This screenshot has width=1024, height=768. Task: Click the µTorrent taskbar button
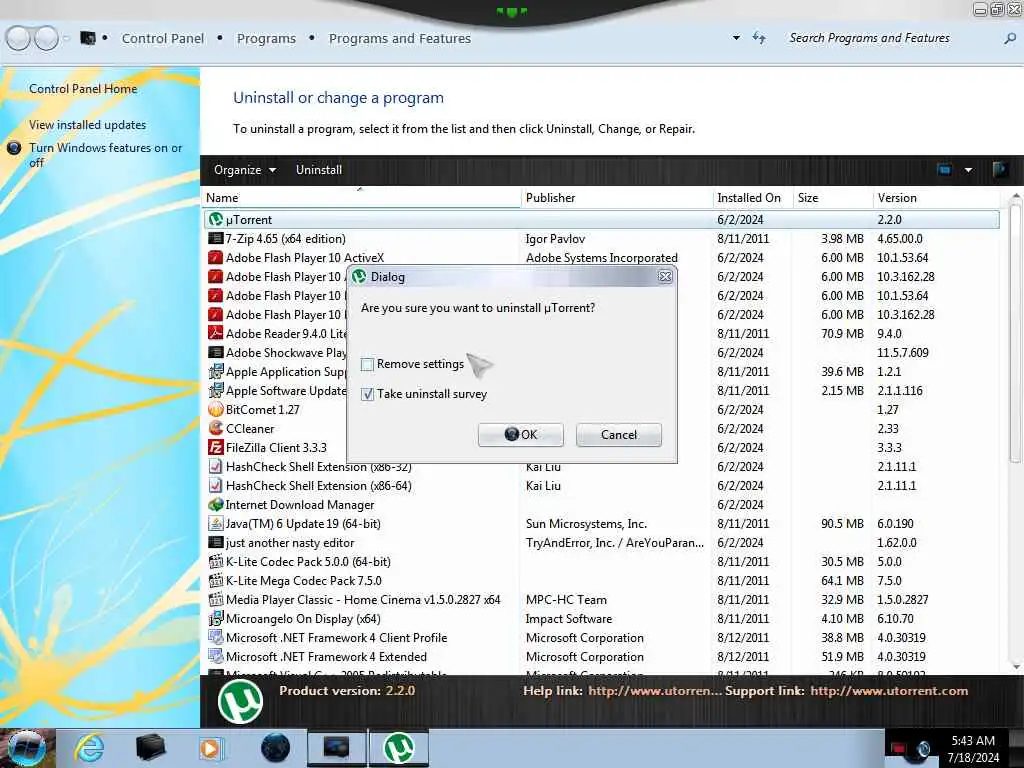pyautogui.click(x=399, y=748)
